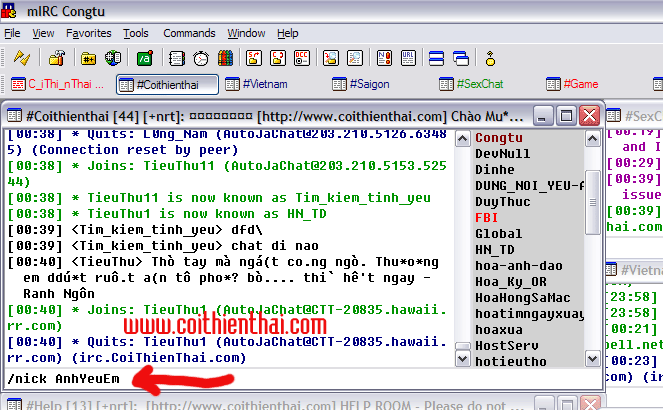Click the About mIRC toolbar icon
663x410 pixels.
tap(490, 58)
